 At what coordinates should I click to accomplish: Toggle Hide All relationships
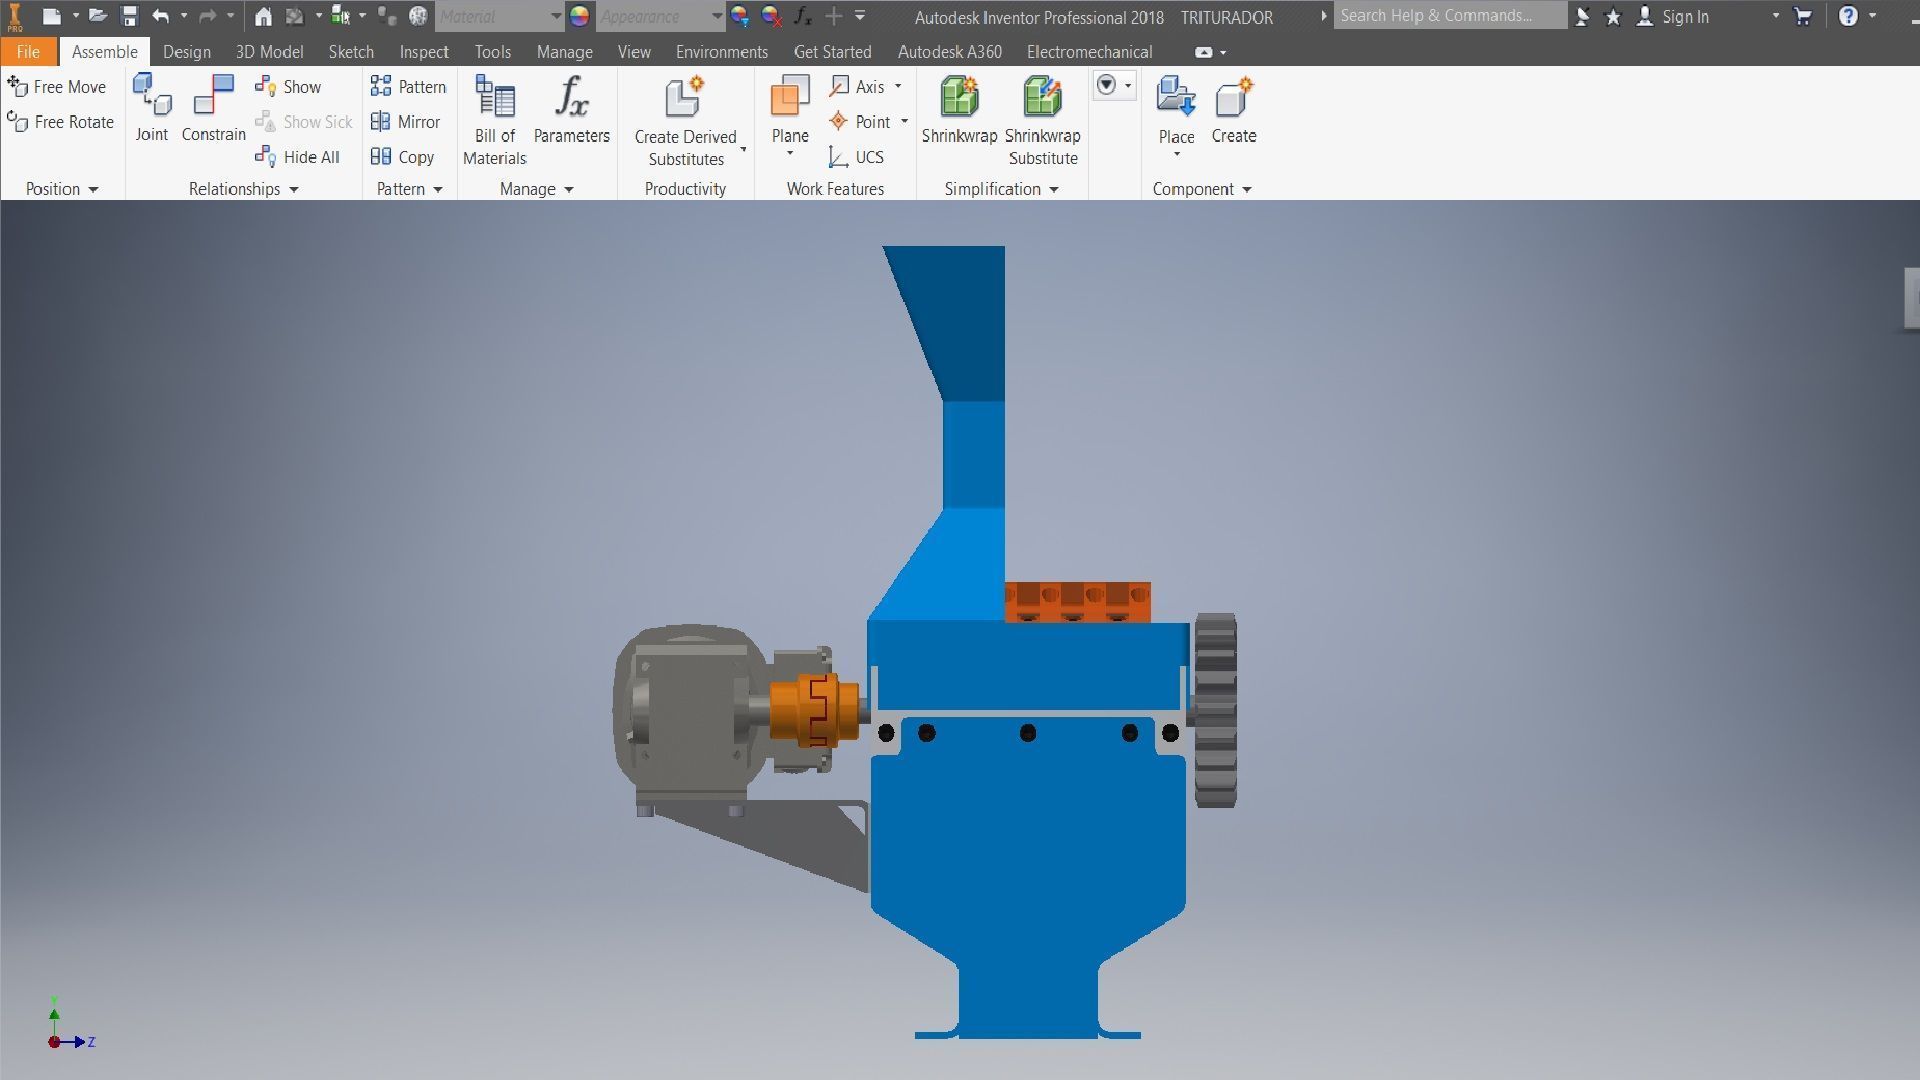click(x=297, y=157)
